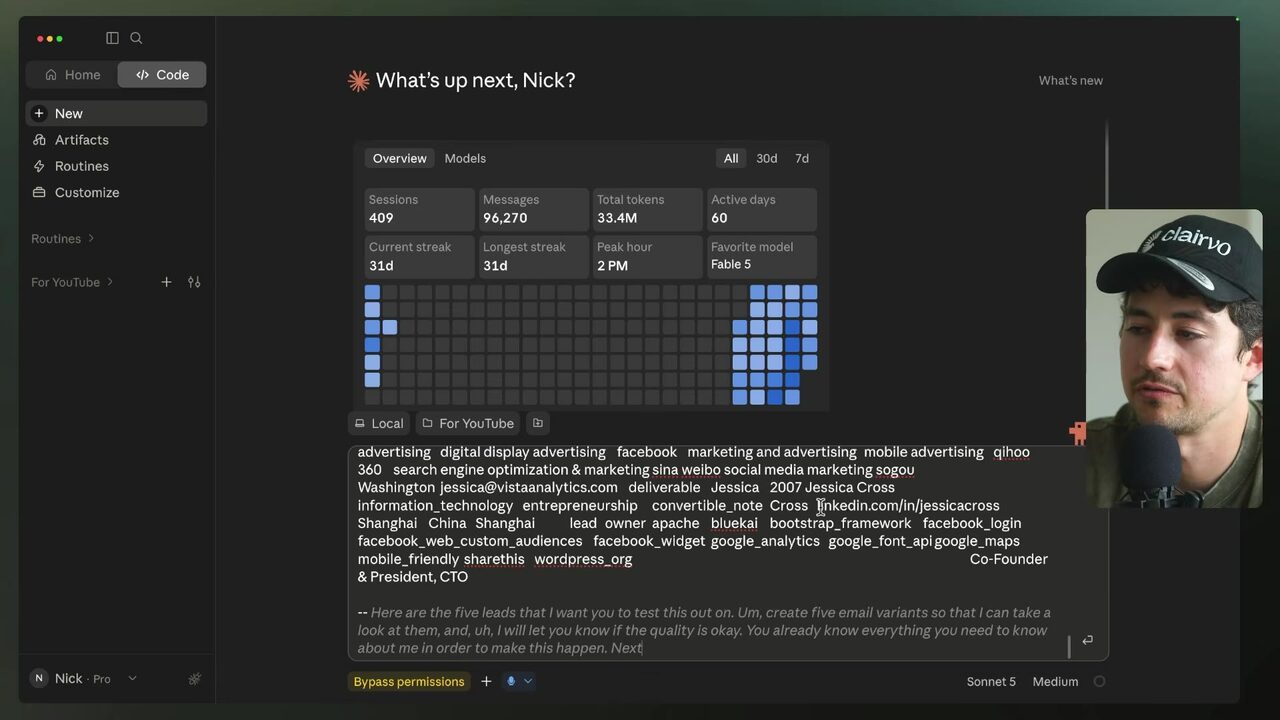Select the All time range

(731, 158)
